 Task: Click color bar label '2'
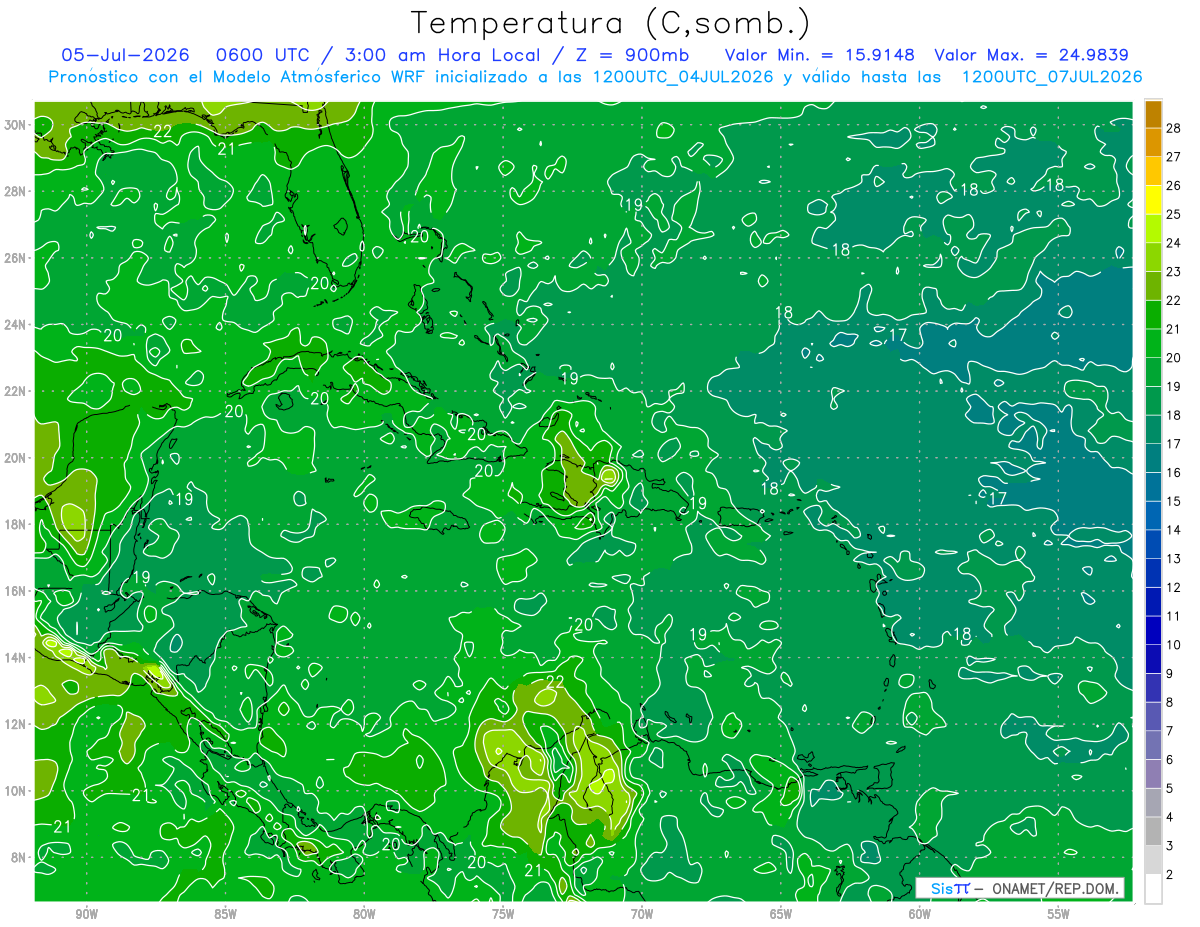[x=1171, y=875]
